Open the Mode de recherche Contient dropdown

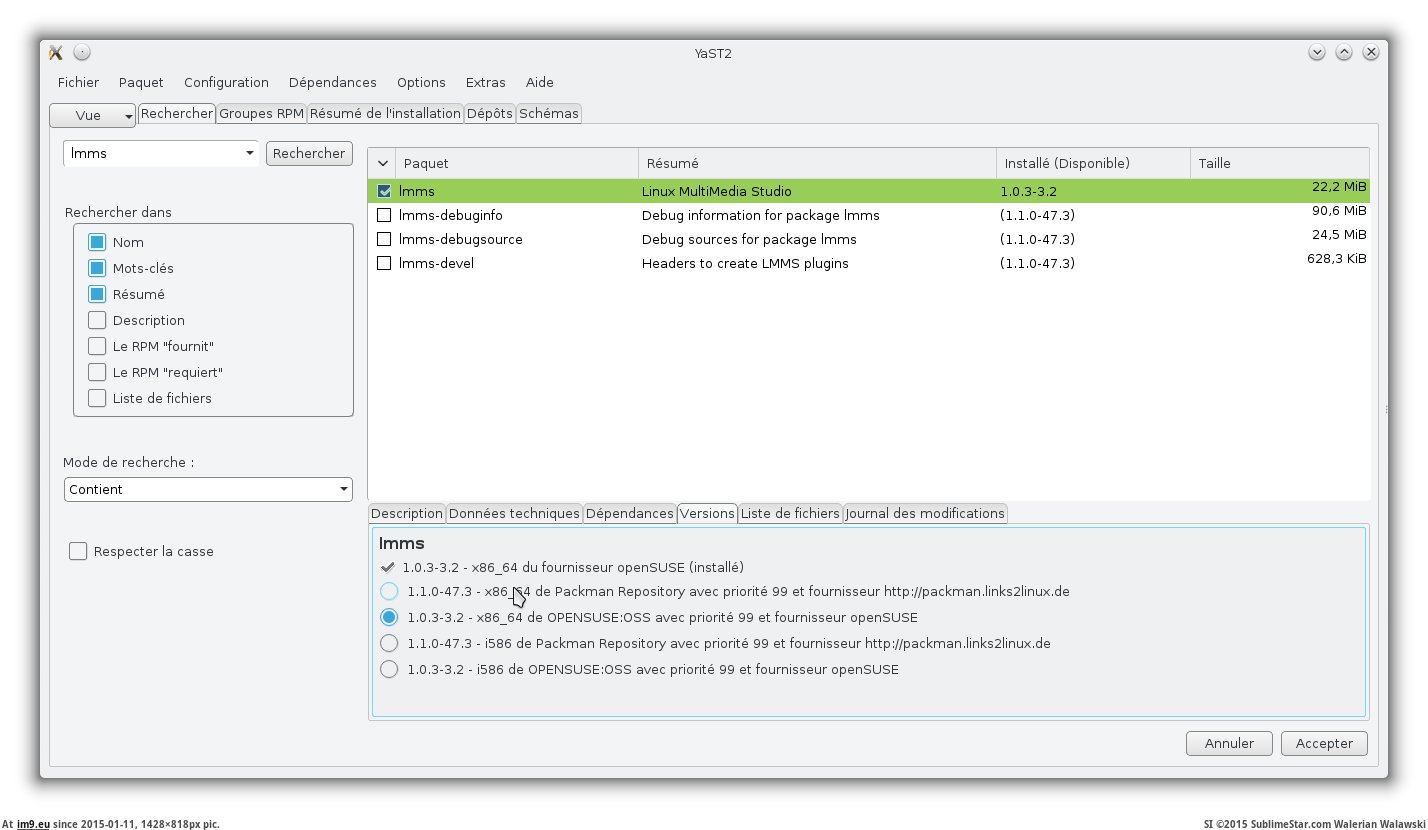(x=208, y=490)
